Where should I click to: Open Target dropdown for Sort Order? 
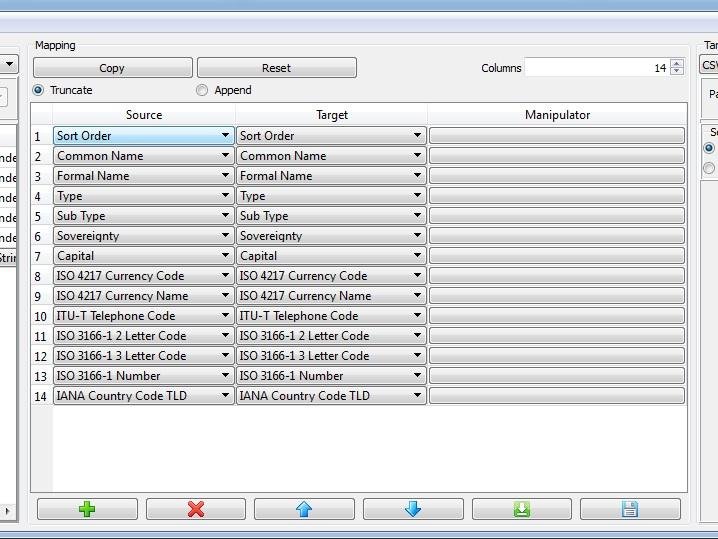[x=331, y=136]
